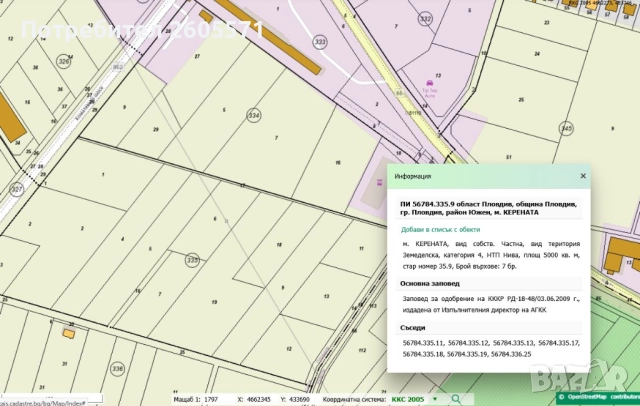Click the pink shop icon beside the popup

(x=379, y=183)
